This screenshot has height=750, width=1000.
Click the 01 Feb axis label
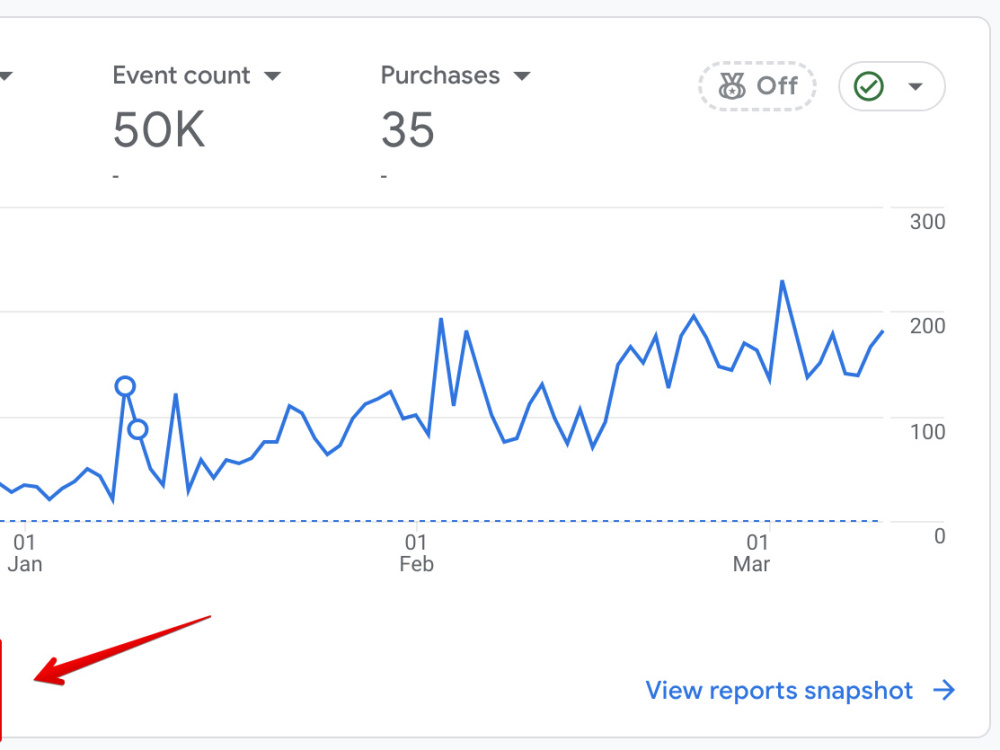pos(416,553)
